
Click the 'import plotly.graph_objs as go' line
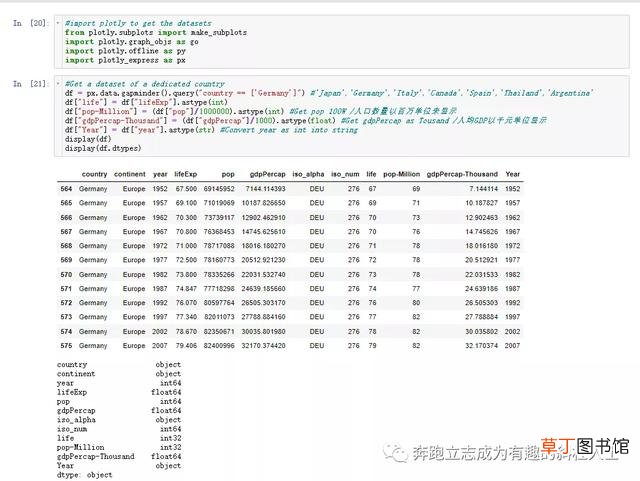(131, 42)
